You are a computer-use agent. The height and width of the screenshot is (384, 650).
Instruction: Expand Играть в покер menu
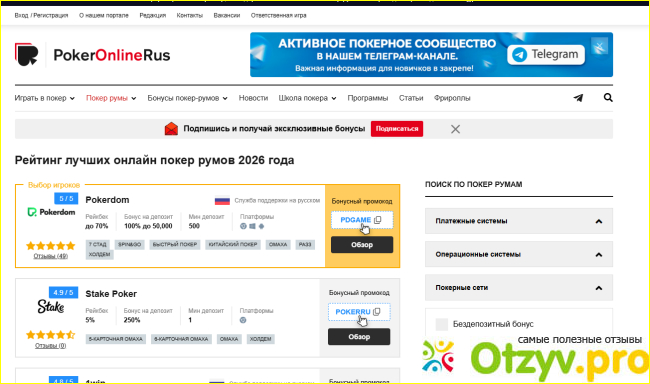(44, 98)
